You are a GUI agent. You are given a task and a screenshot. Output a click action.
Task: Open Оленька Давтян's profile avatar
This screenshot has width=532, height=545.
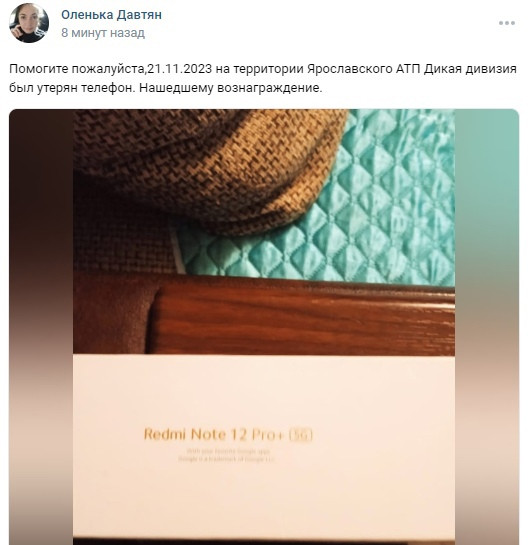(29, 23)
